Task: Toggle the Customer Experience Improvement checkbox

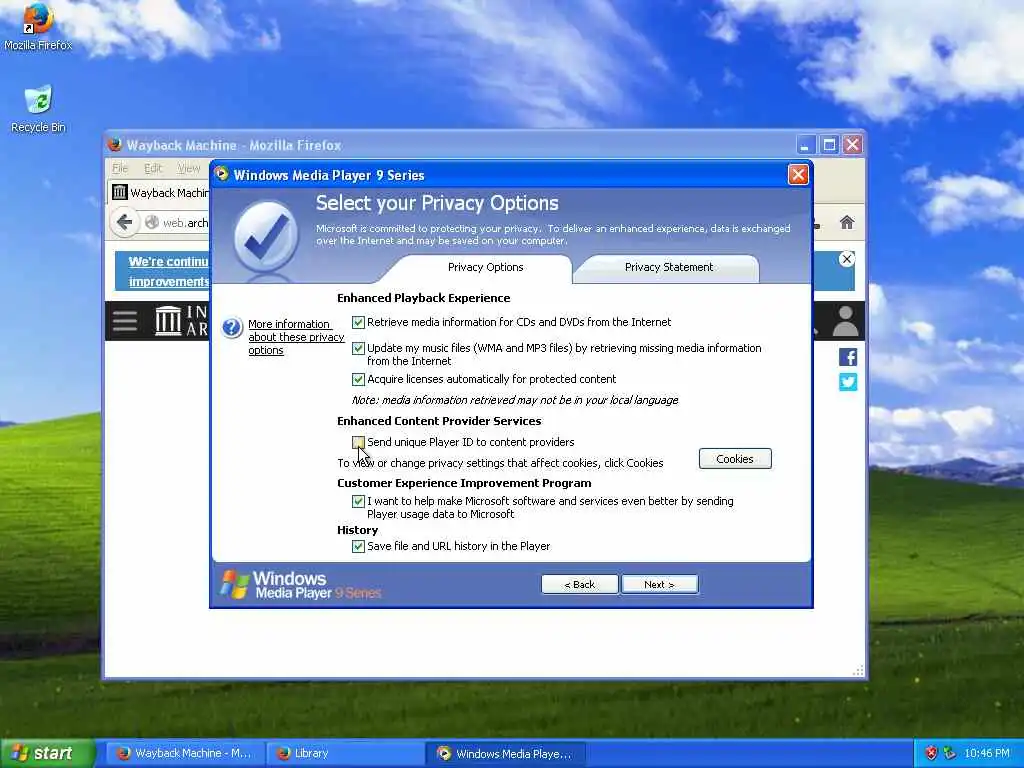Action: (358, 501)
